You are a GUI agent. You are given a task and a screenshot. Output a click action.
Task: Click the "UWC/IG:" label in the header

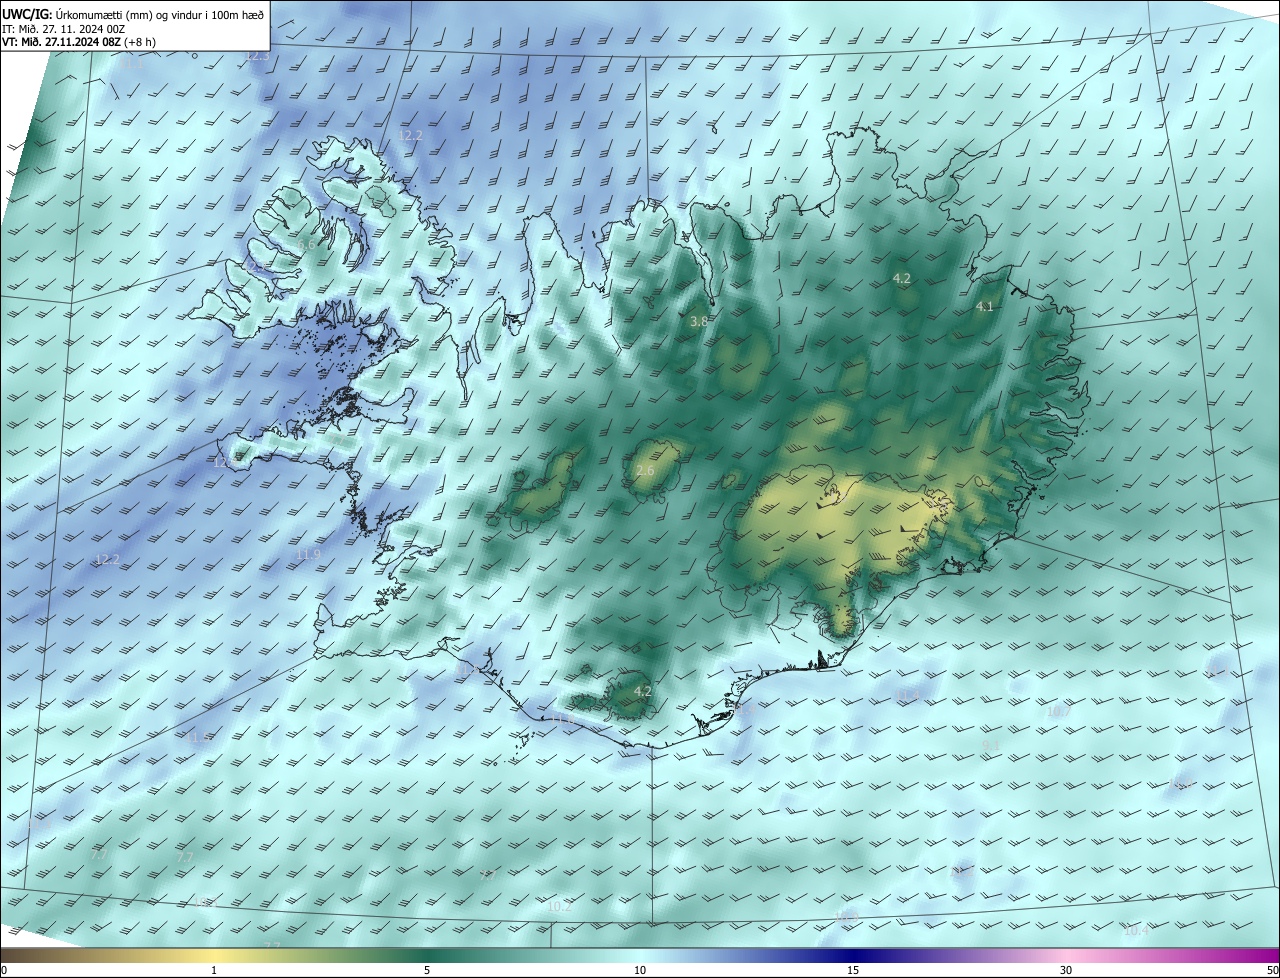[27, 14]
